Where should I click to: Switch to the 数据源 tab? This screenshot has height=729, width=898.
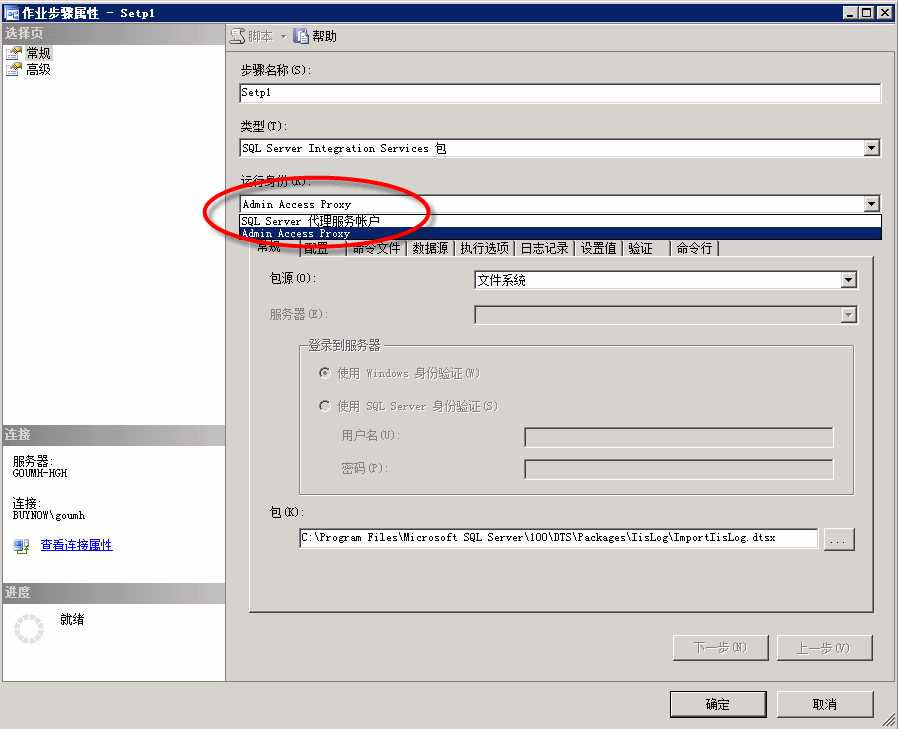pyautogui.click(x=430, y=248)
